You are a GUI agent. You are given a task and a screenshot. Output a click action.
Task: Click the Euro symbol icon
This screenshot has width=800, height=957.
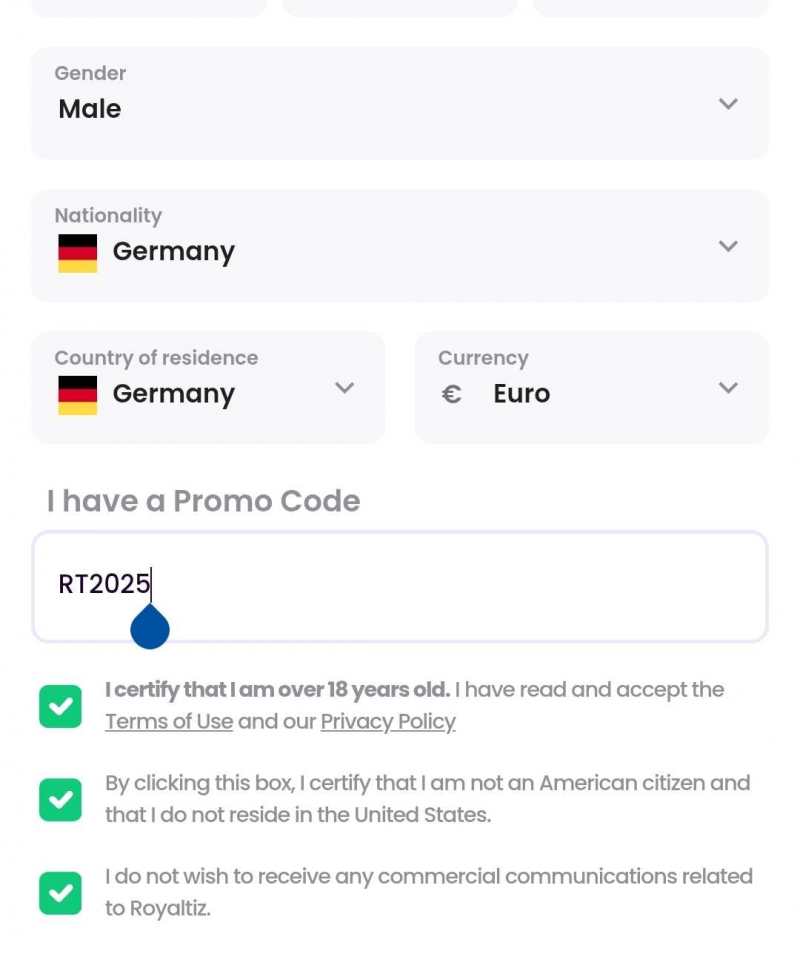pos(452,395)
